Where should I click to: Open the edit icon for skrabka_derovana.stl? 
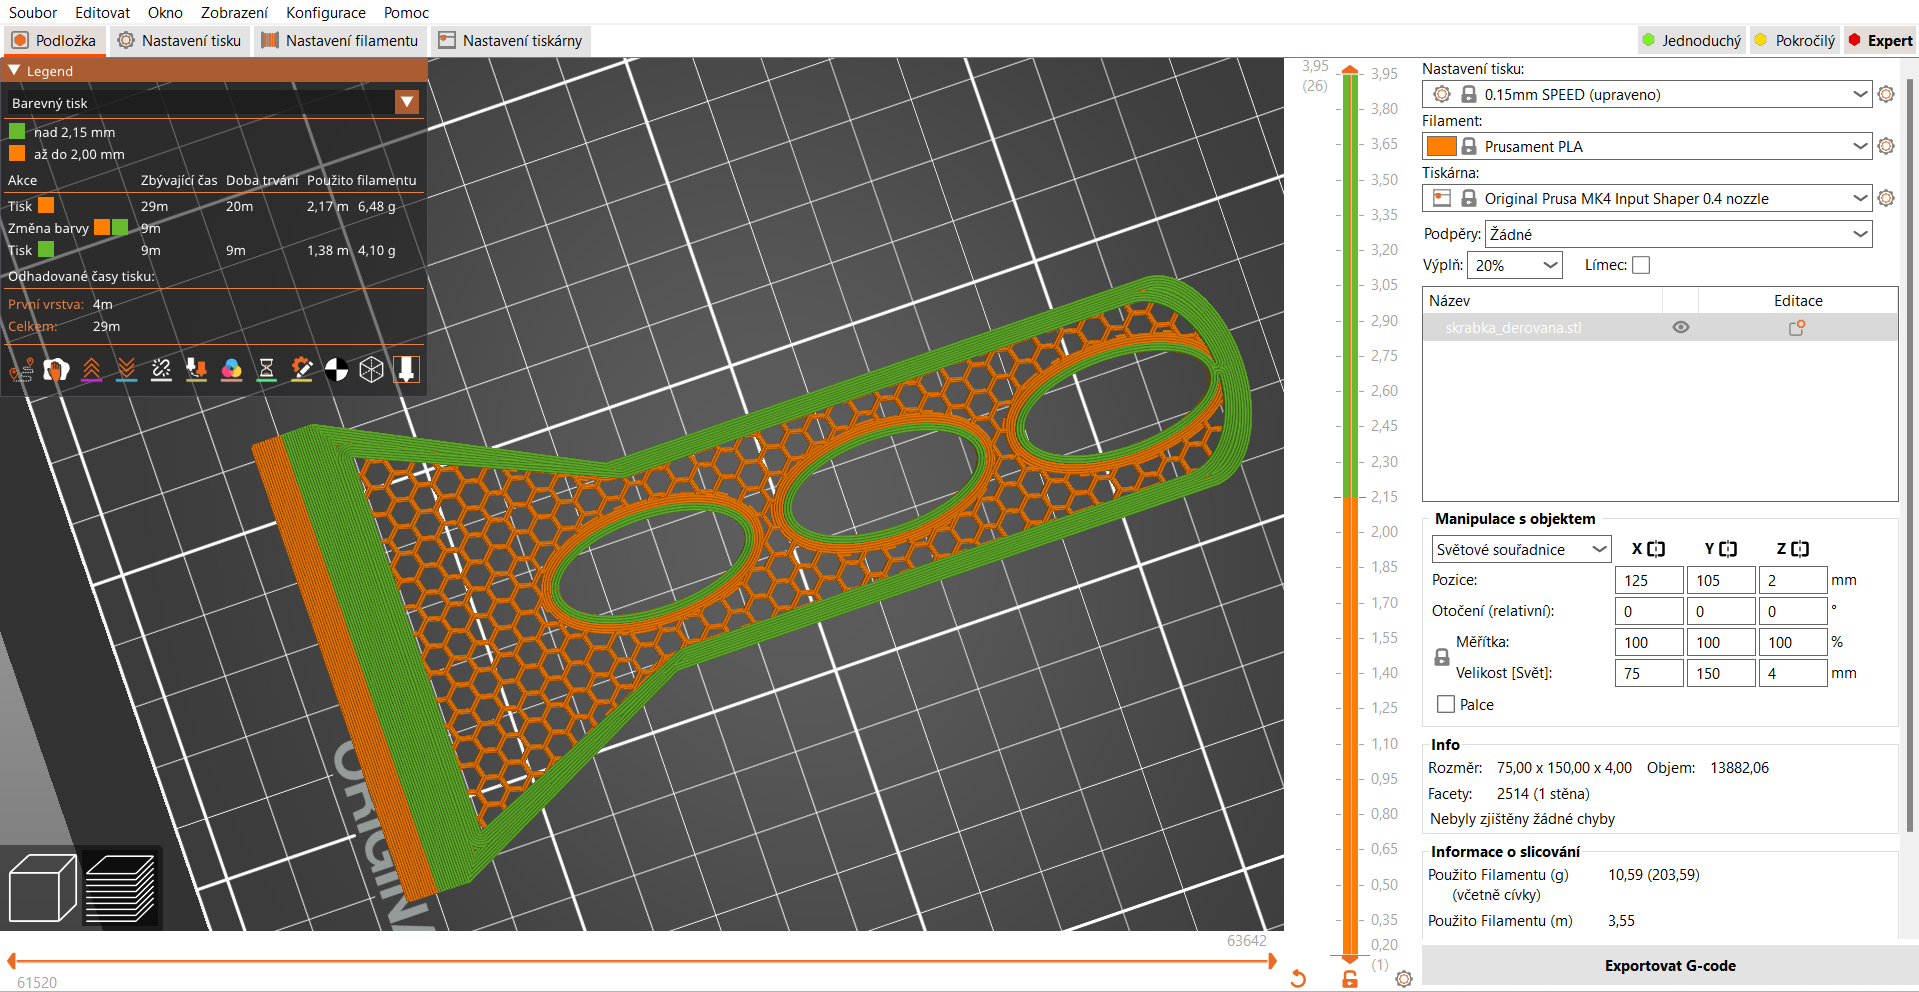tap(1797, 327)
